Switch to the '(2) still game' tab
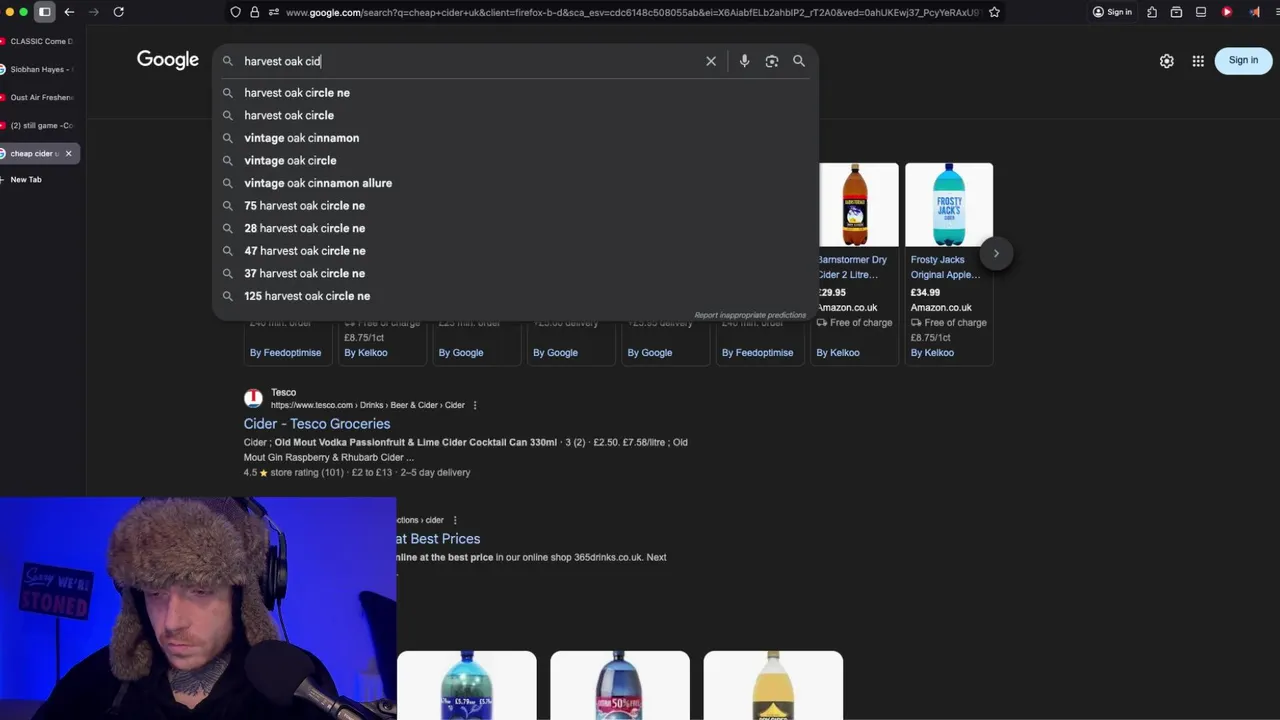 tap(40, 125)
